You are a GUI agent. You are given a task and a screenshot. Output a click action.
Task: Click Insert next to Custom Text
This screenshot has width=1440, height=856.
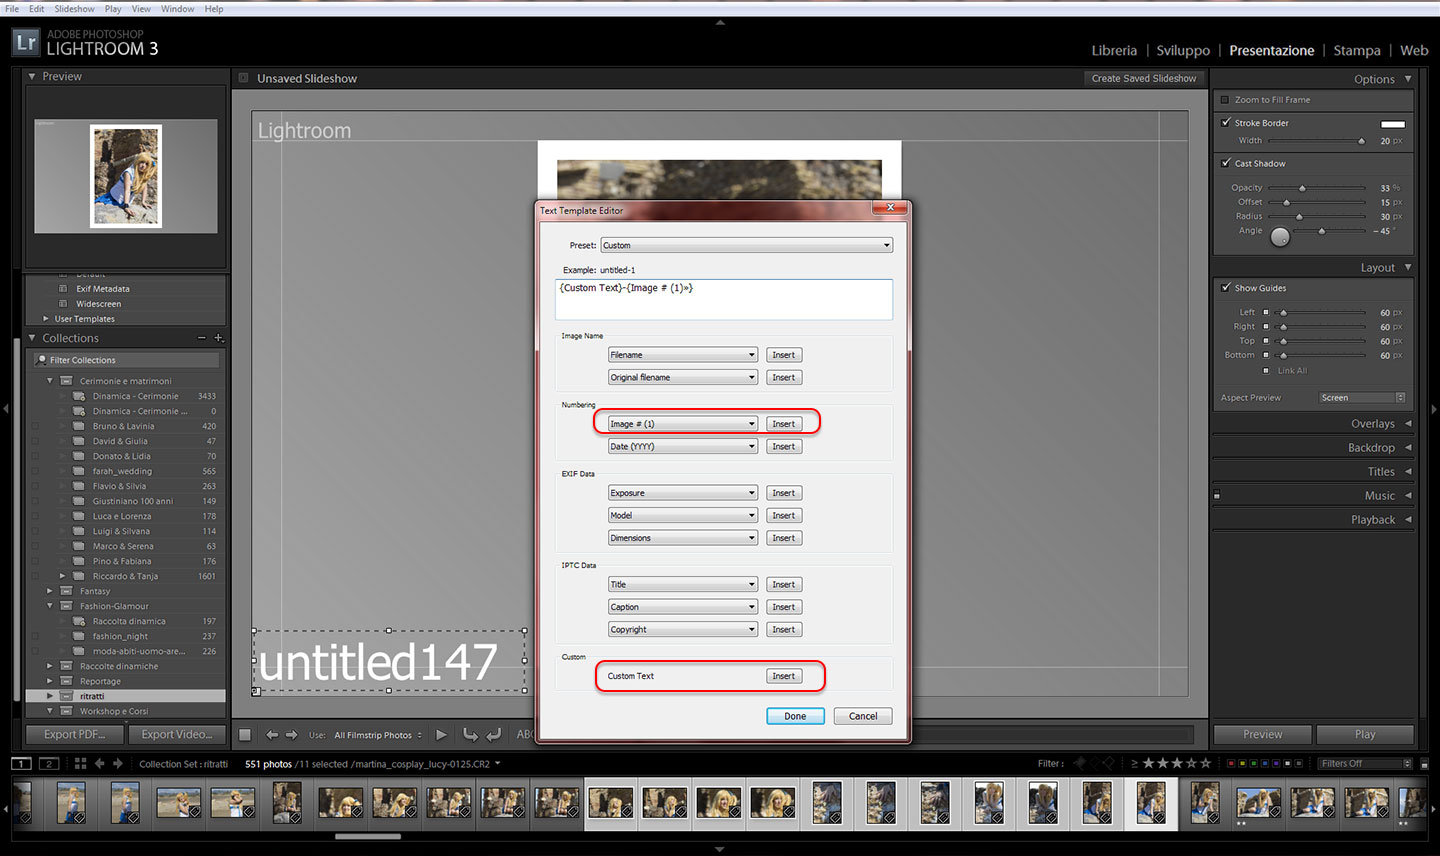[783, 676]
